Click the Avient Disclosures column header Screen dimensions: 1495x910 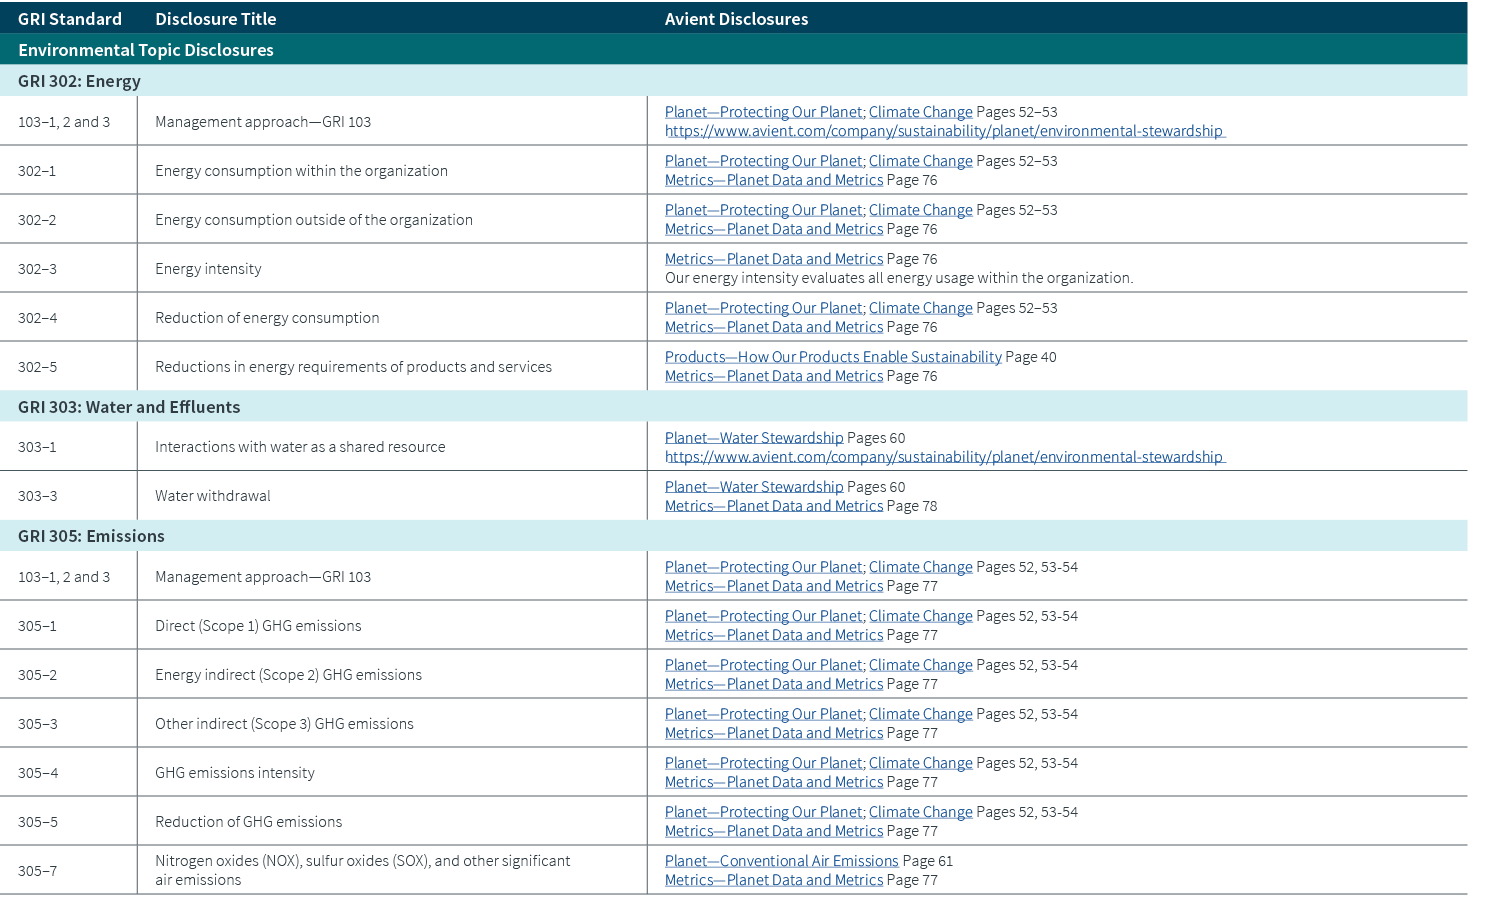coord(736,19)
